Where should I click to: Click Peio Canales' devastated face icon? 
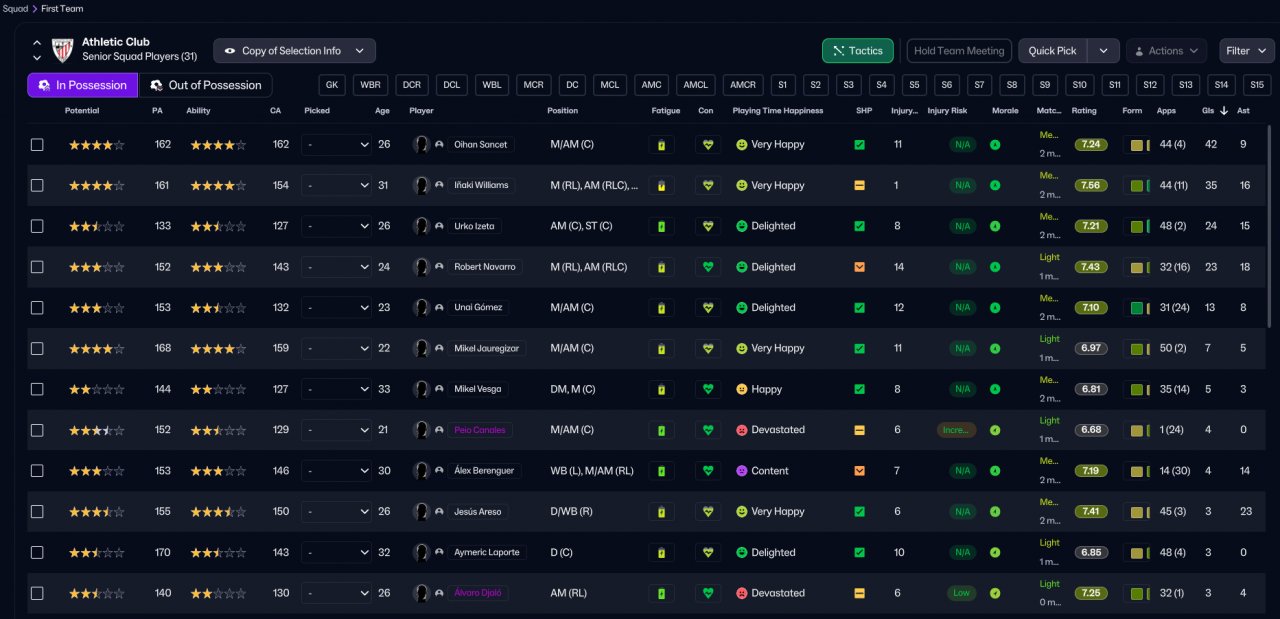point(742,430)
